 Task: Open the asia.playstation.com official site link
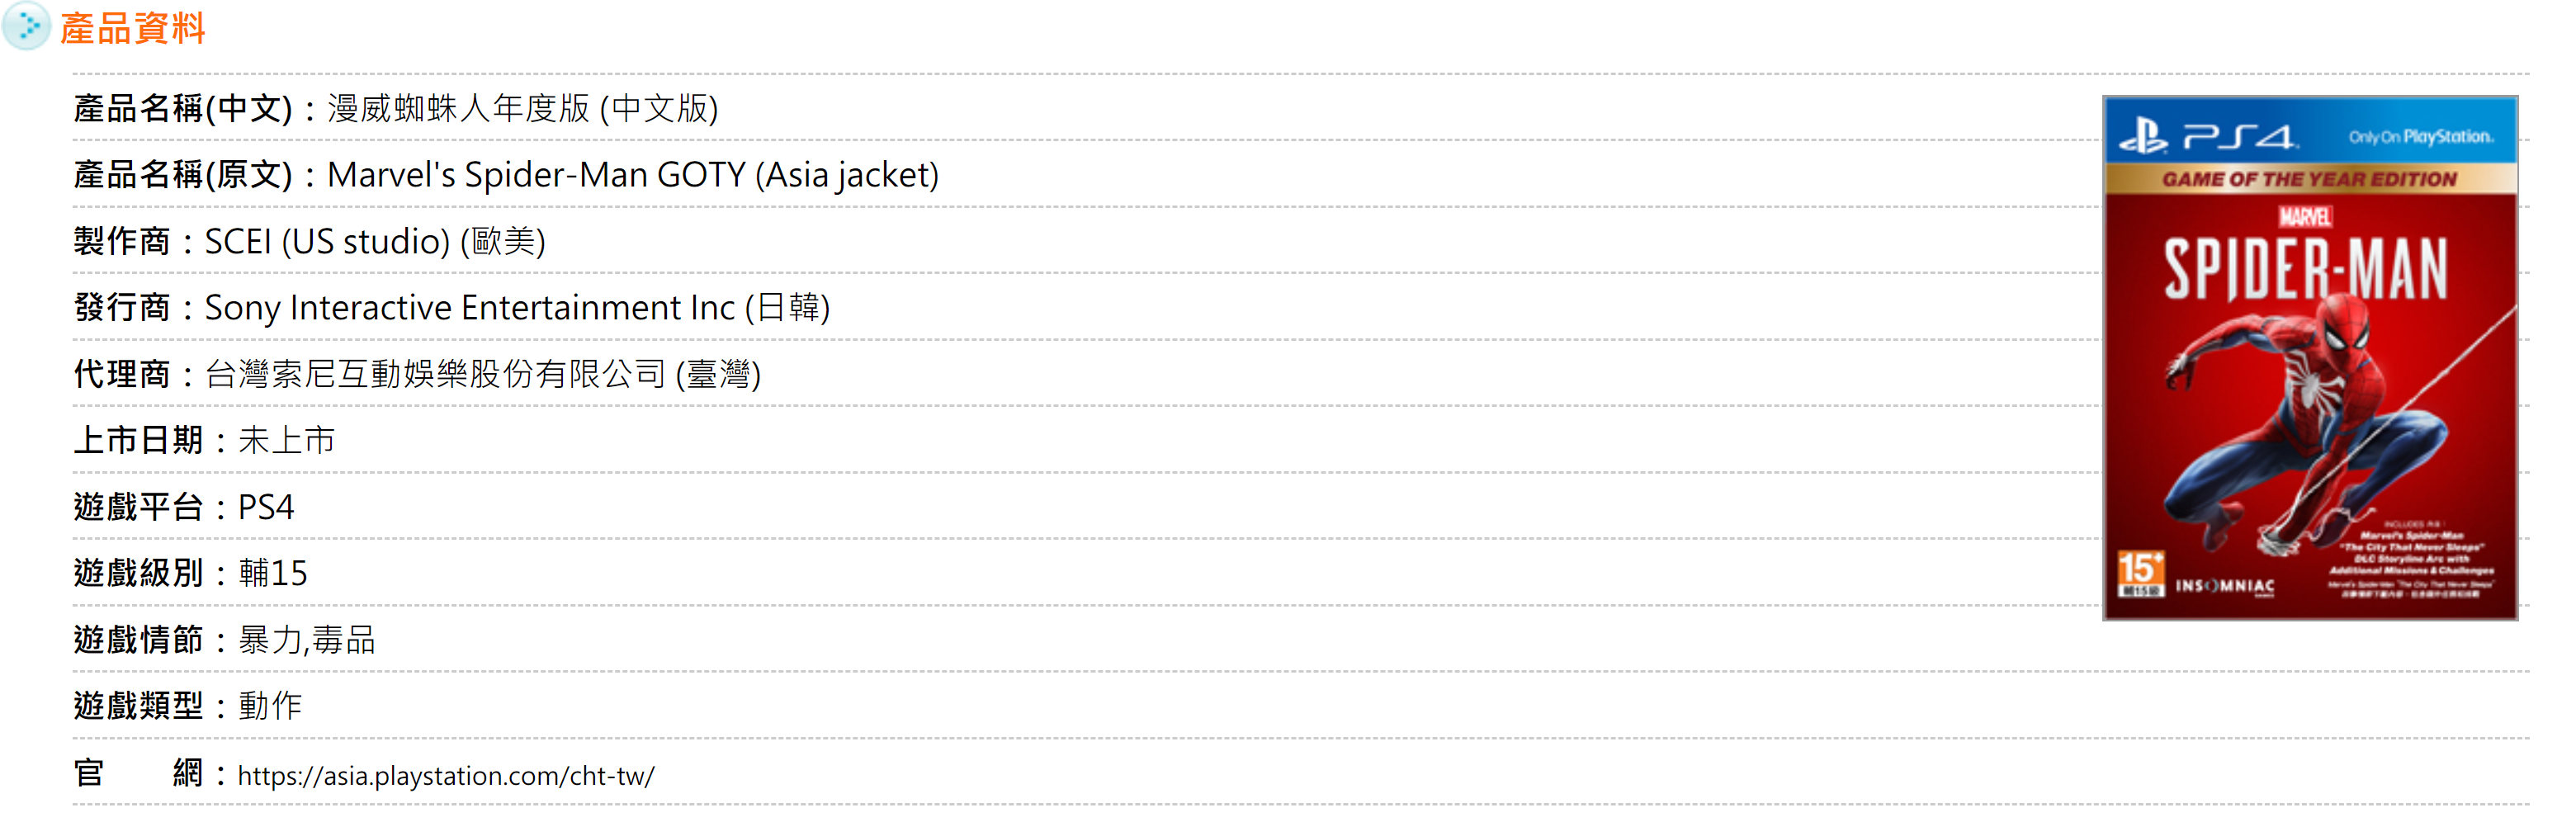[446, 775]
